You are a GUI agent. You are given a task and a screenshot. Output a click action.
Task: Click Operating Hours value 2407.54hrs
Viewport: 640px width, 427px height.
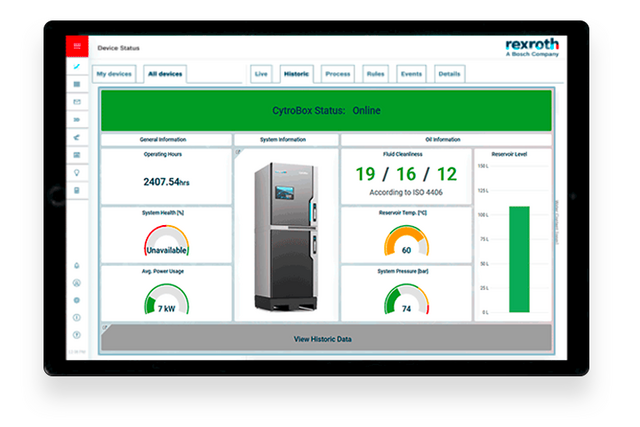(166, 182)
